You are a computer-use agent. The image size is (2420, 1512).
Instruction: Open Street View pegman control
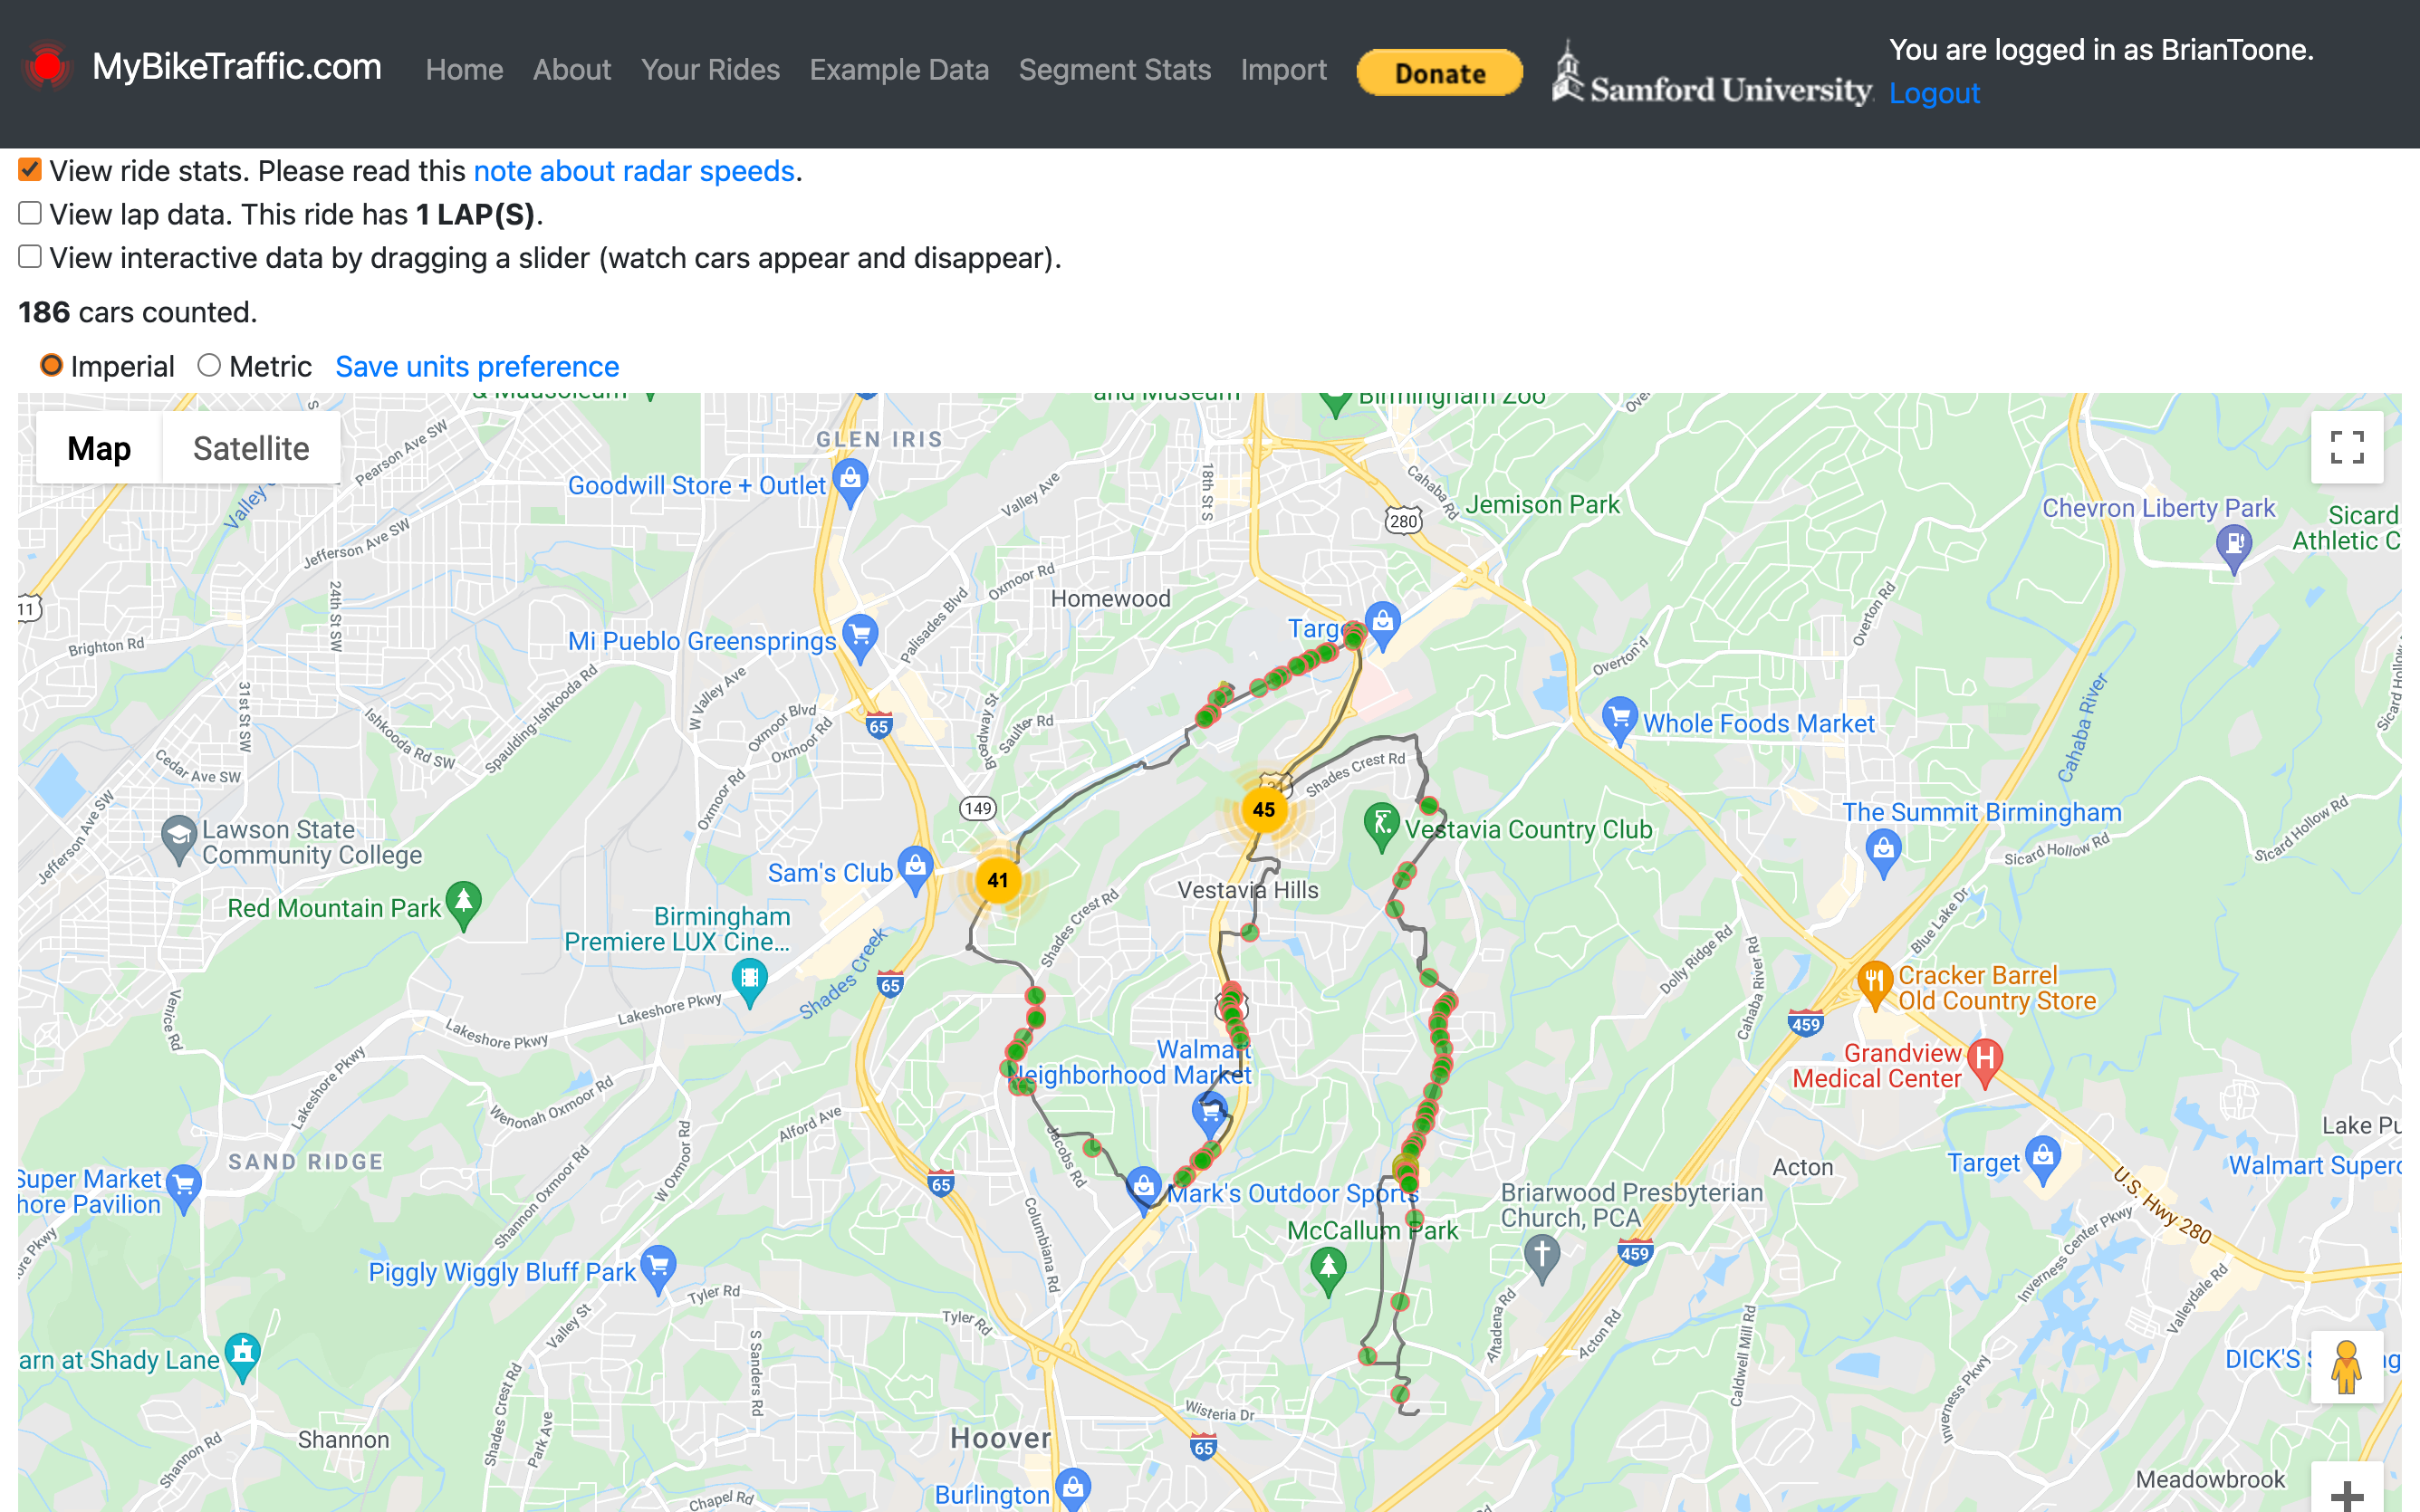(2346, 1366)
